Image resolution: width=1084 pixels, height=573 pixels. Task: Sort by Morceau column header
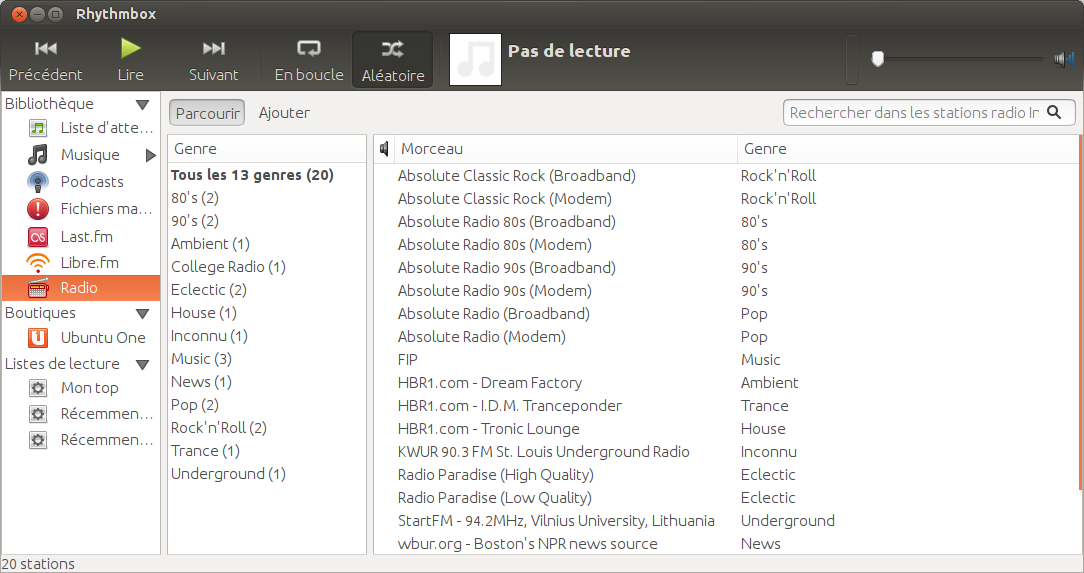(566, 149)
